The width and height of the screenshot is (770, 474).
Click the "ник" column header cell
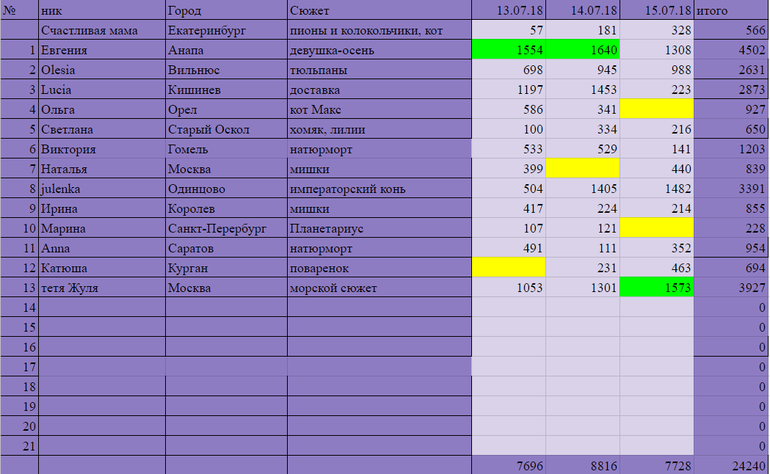100,10
